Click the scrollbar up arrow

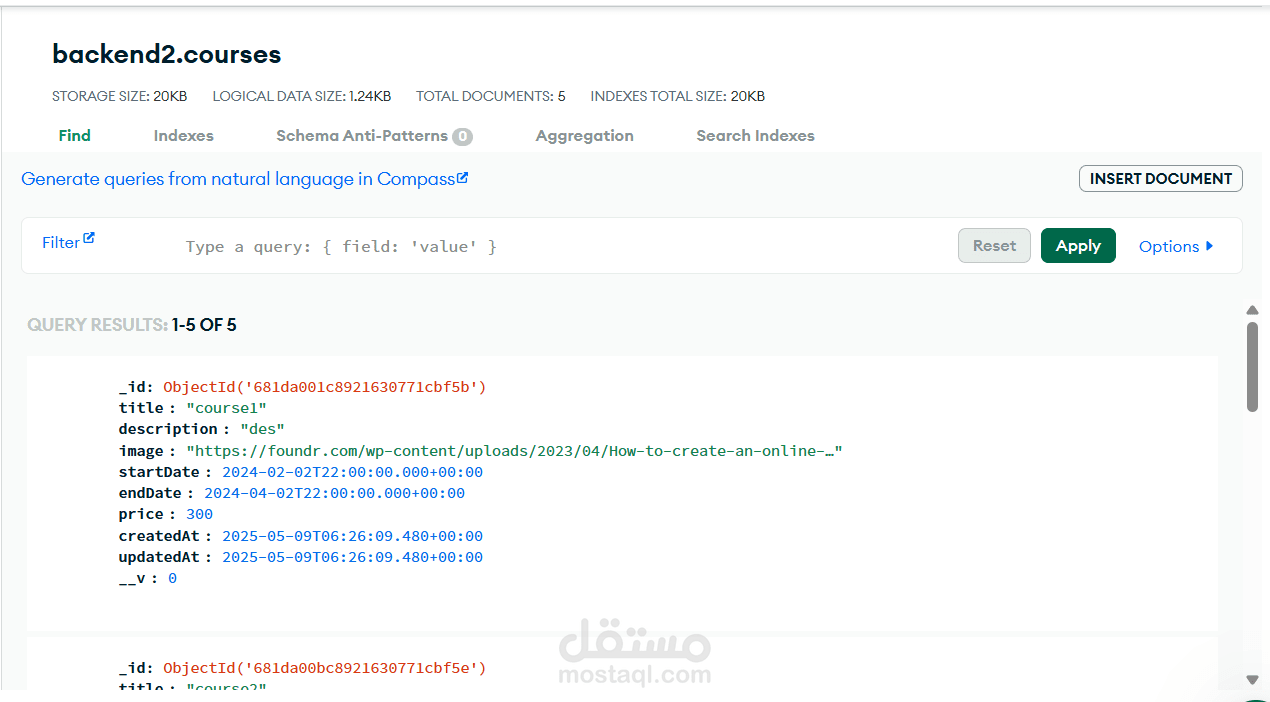[1252, 311]
